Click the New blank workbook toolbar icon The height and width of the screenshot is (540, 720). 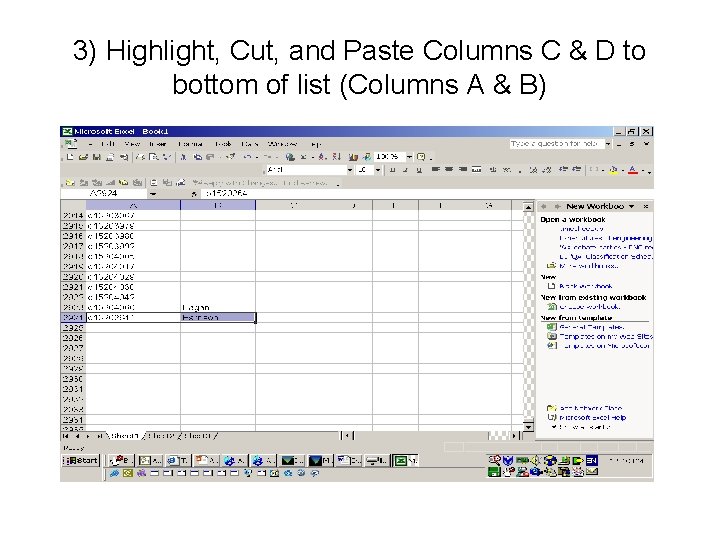(x=70, y=157)
